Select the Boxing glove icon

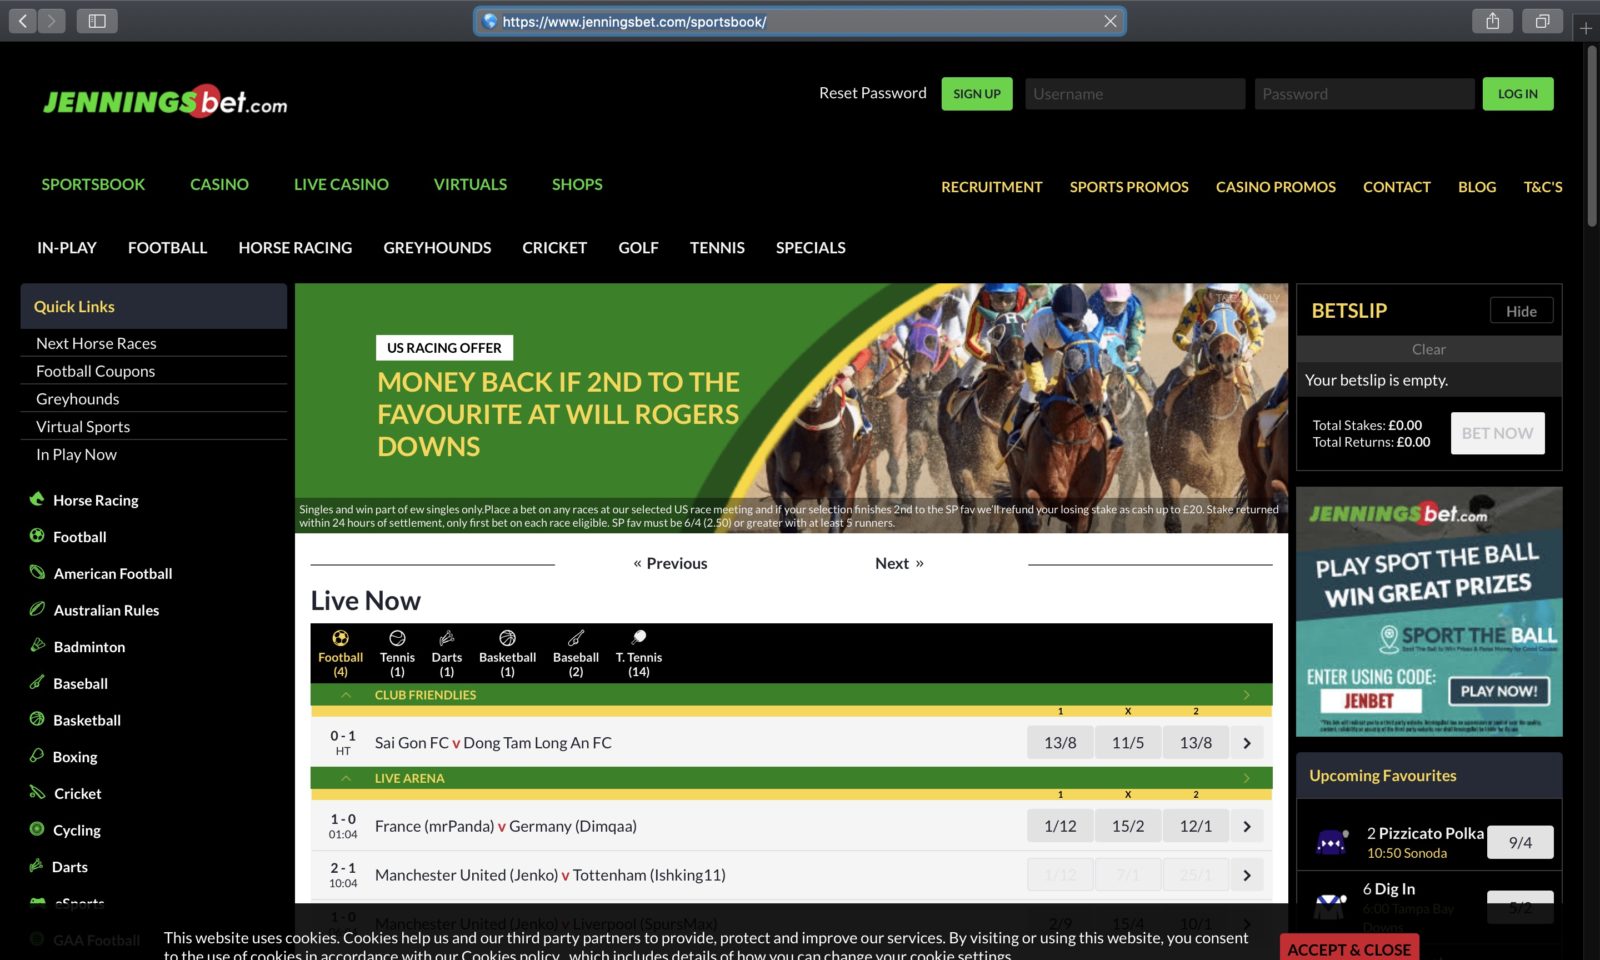(37, 757)
